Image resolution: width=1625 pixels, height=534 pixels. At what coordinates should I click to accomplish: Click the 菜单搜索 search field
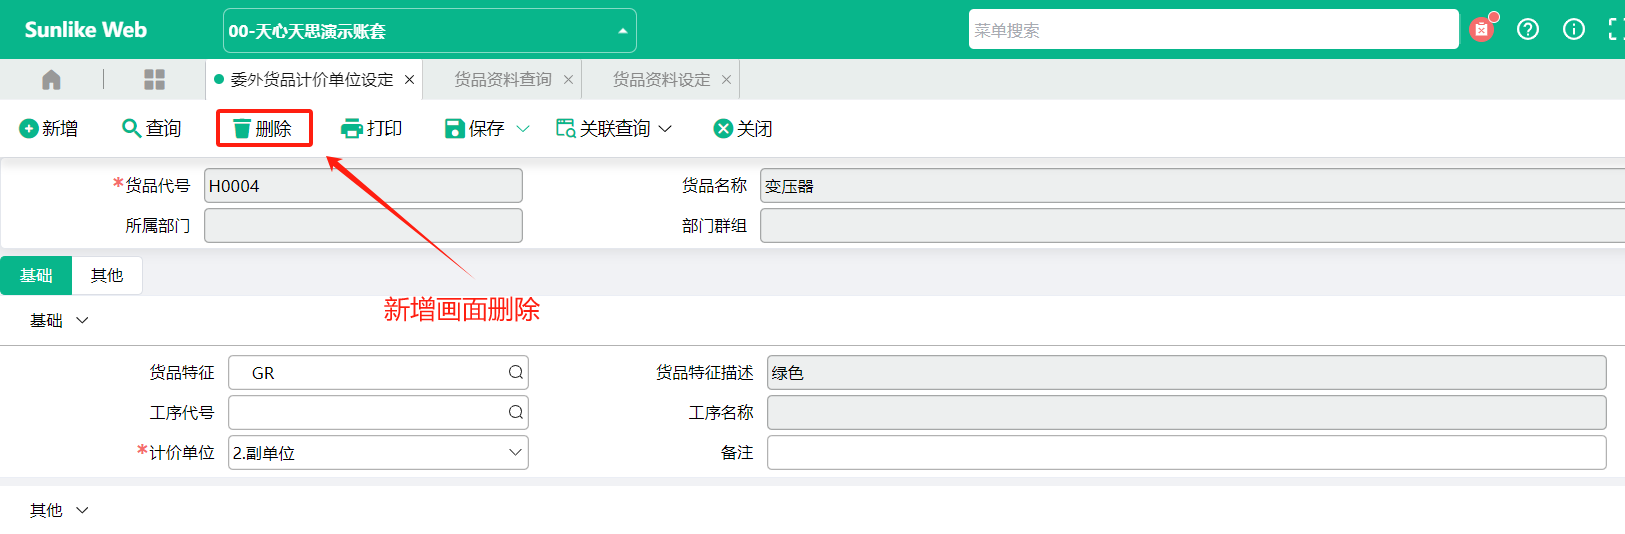pos(1214,29)
